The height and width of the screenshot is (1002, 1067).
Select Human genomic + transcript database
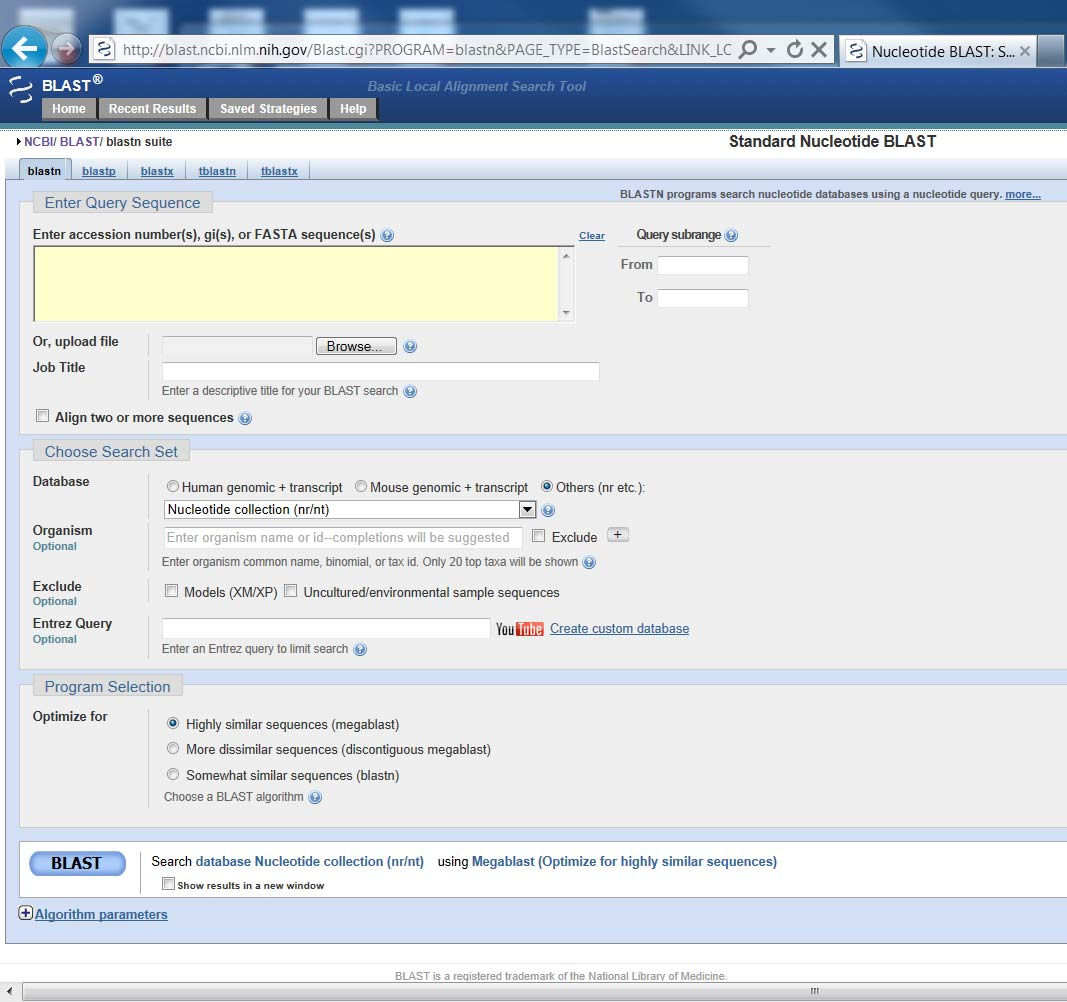pyautogui.click(x=173, y=487)
